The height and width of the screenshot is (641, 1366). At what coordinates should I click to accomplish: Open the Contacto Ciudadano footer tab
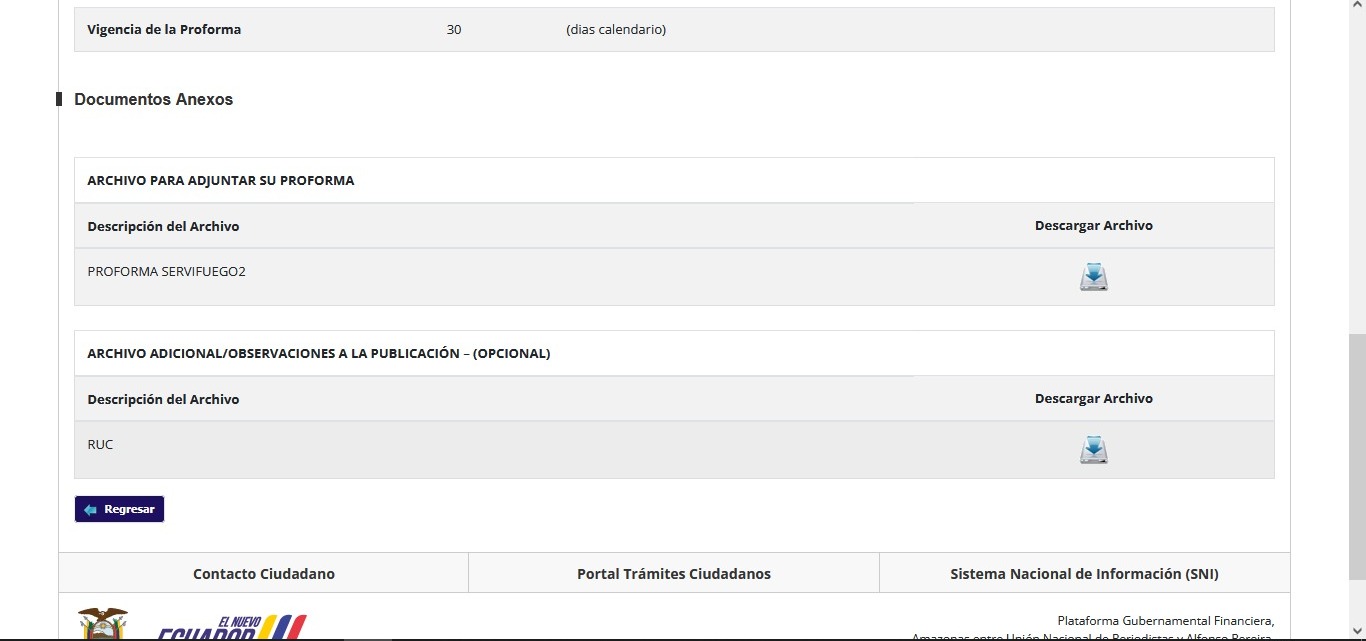(x=263, y=574)
